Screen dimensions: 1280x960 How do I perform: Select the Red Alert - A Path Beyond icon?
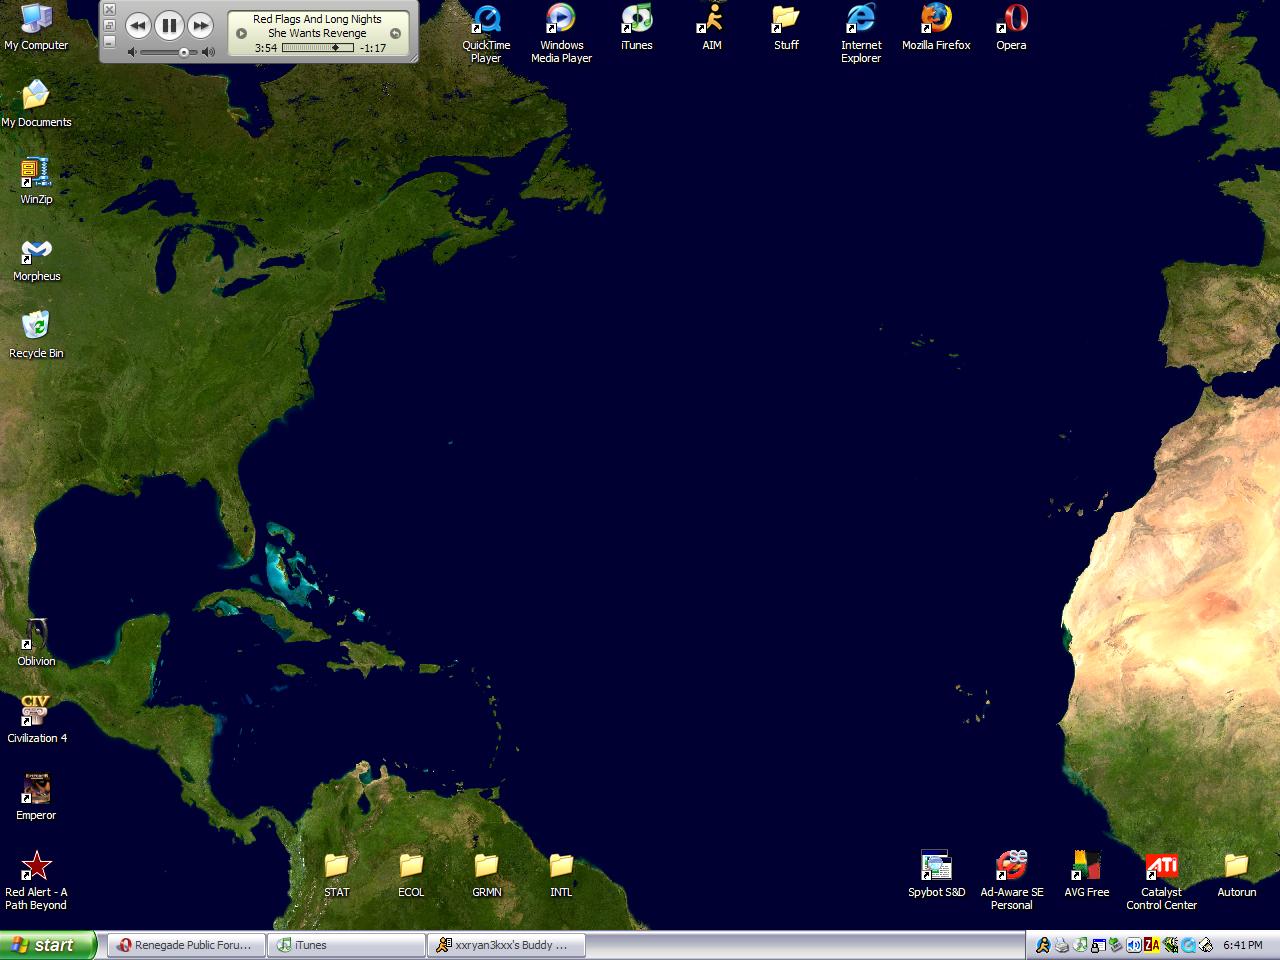36,866
